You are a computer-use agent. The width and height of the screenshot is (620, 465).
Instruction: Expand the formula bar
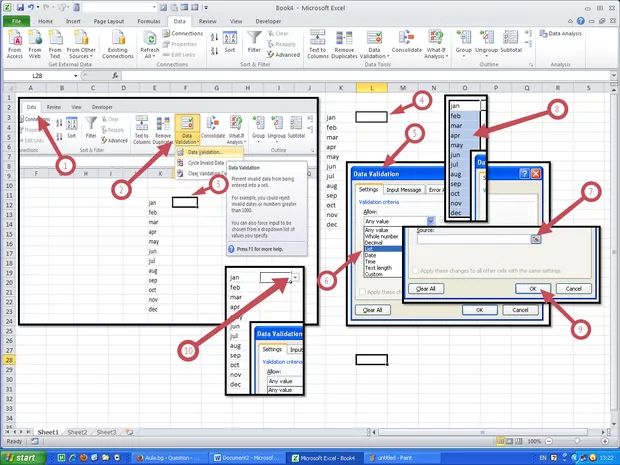613,75
